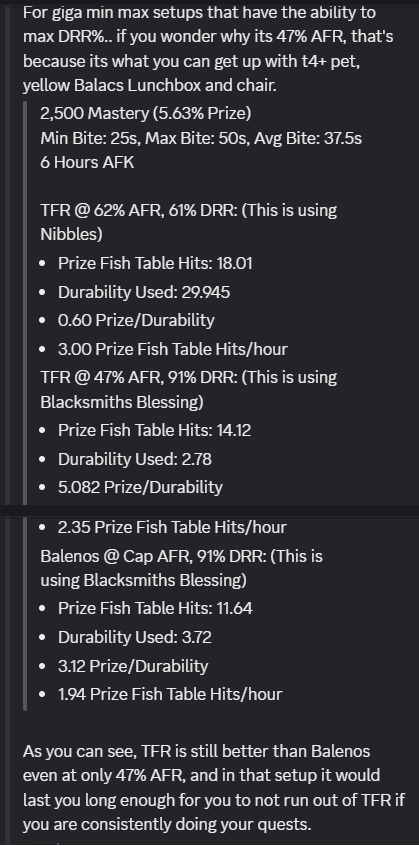Screen dimensions: 419x846
Task: Click the 'As you can see, TFR' paragraph
Action: tap(214, 788)
